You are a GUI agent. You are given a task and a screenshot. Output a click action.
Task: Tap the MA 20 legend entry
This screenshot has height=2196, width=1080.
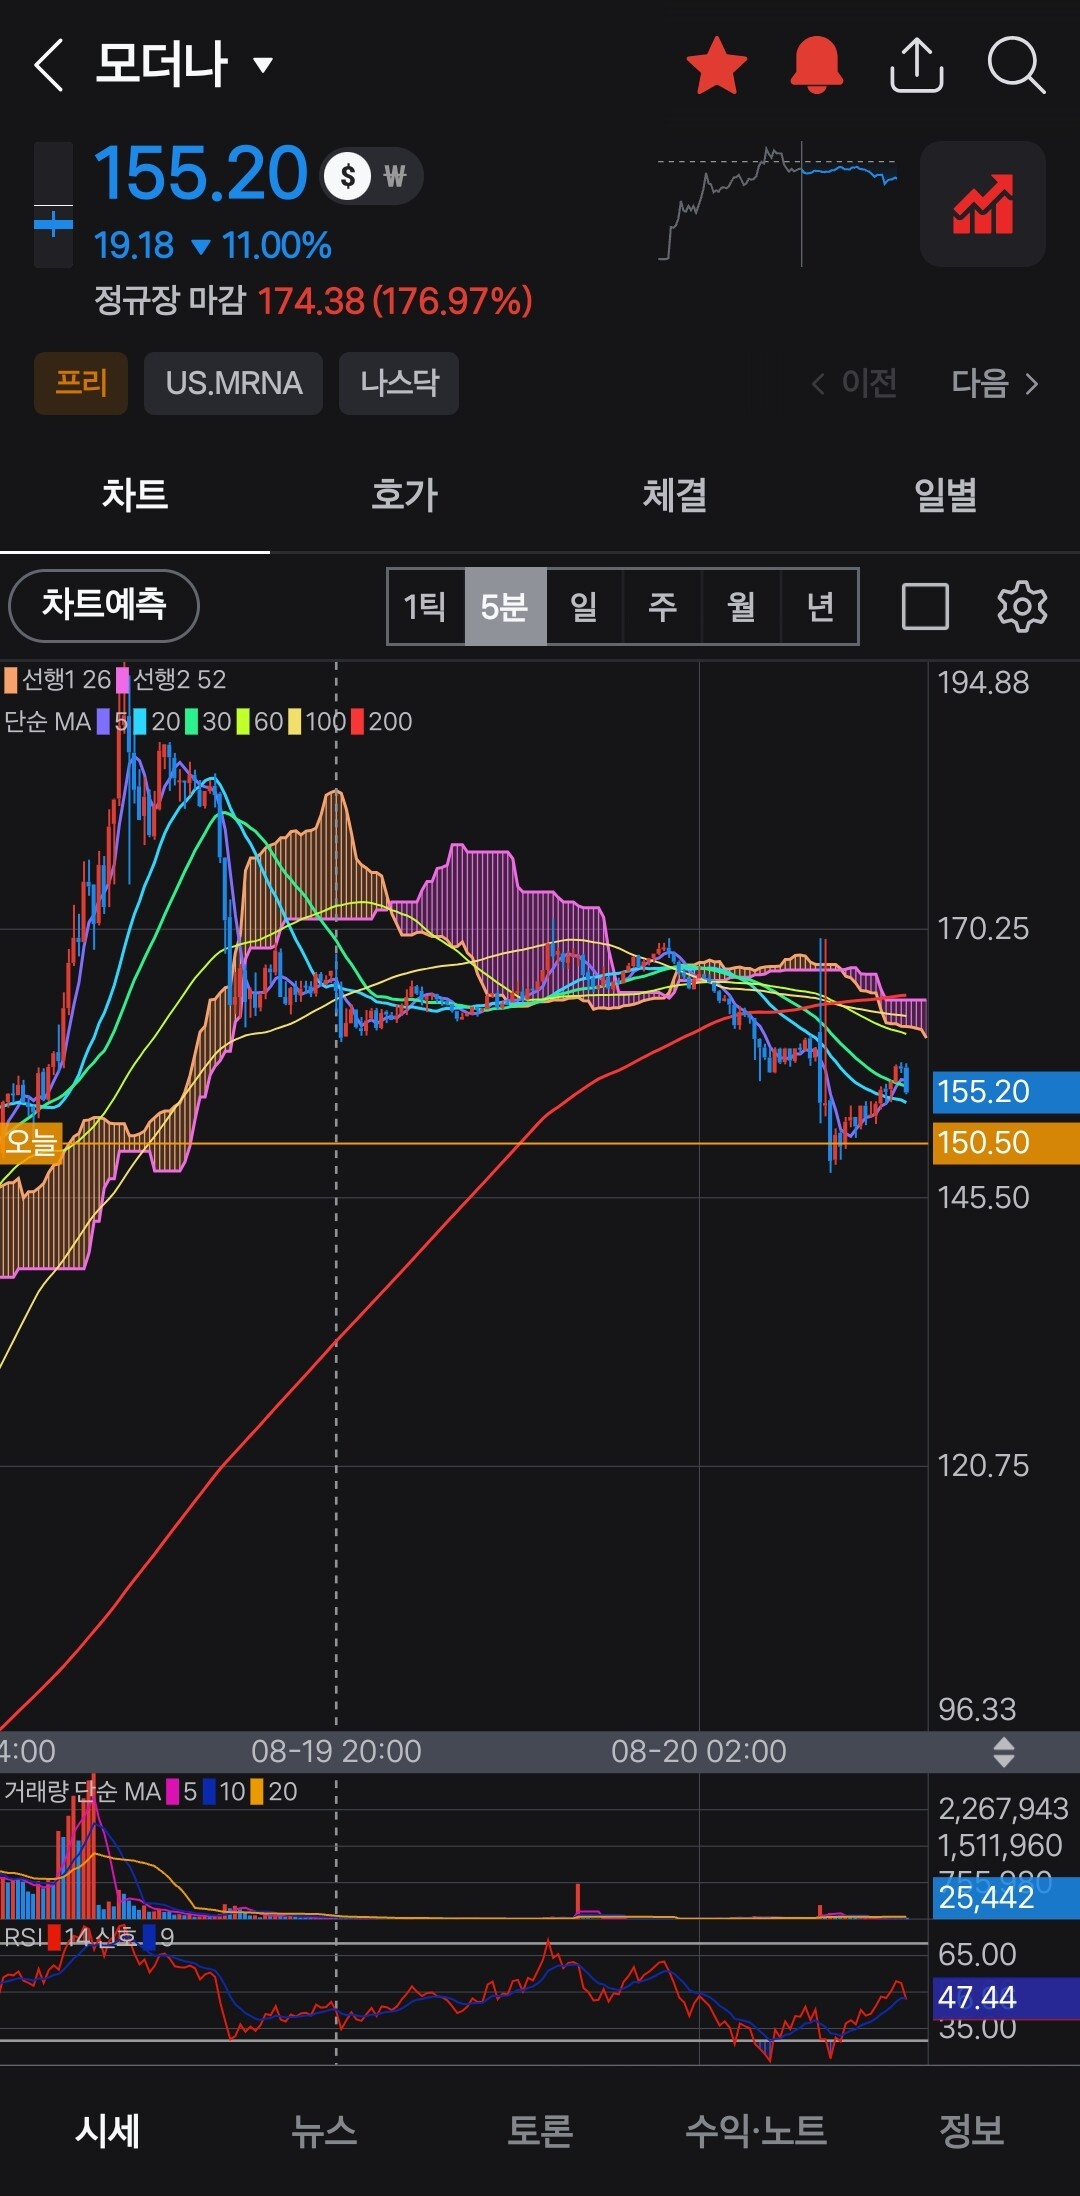[157, 722]
